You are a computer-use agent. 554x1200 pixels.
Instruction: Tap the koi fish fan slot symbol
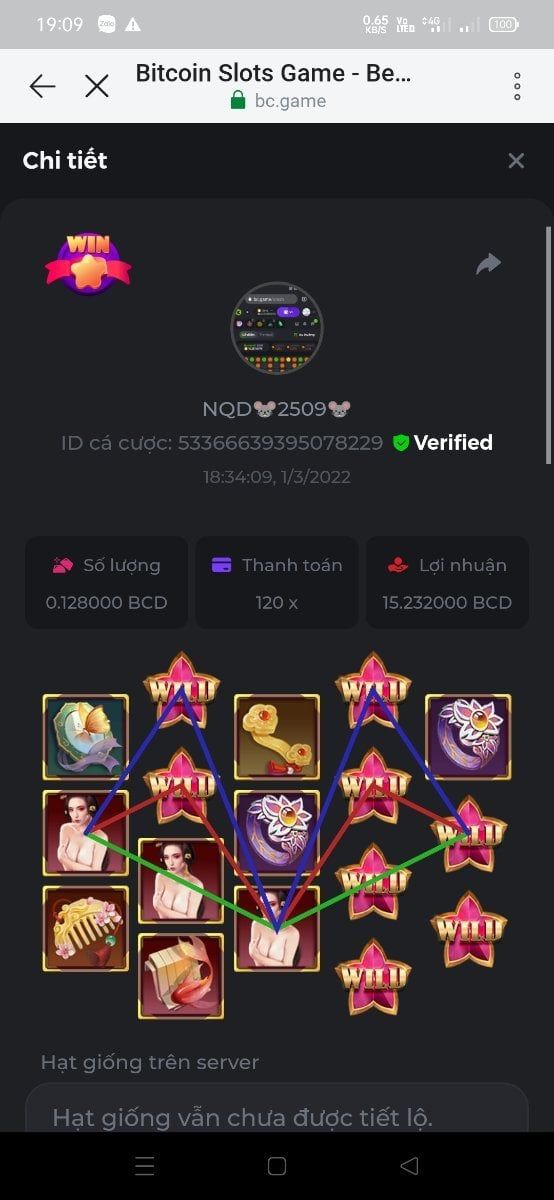click(x=181, y=975)
